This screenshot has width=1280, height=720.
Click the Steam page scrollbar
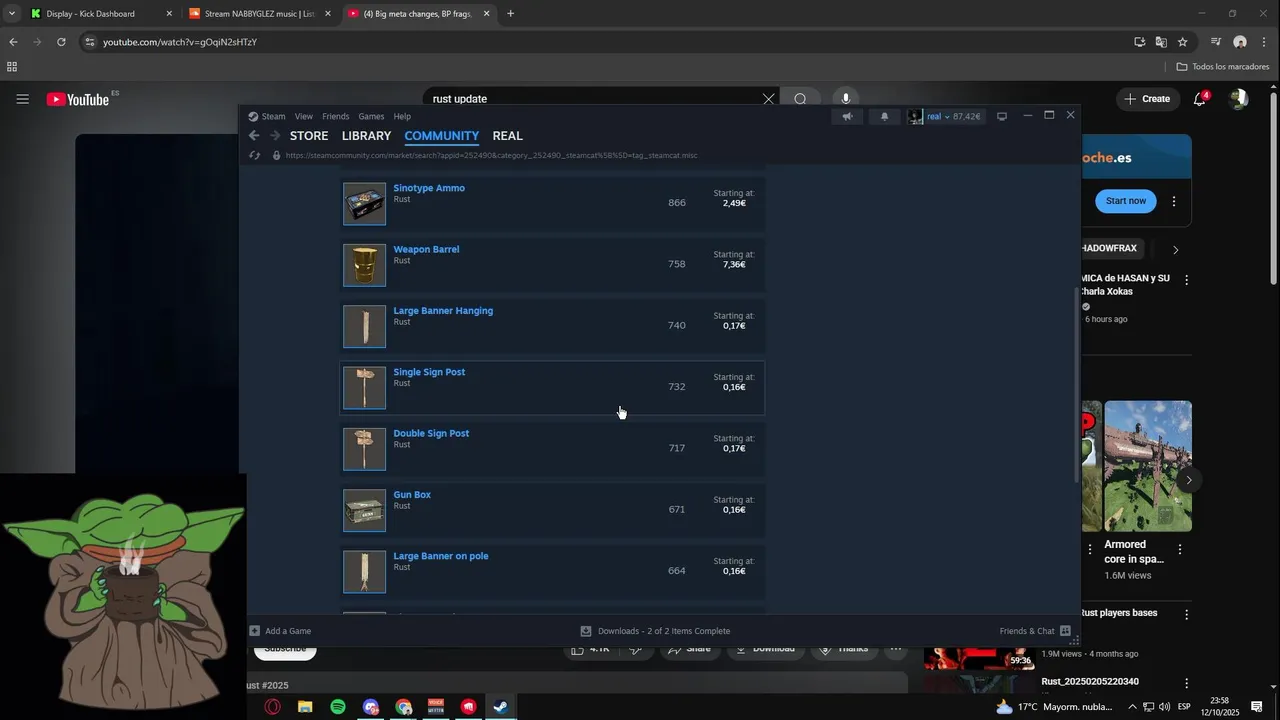pos(1077,385)
